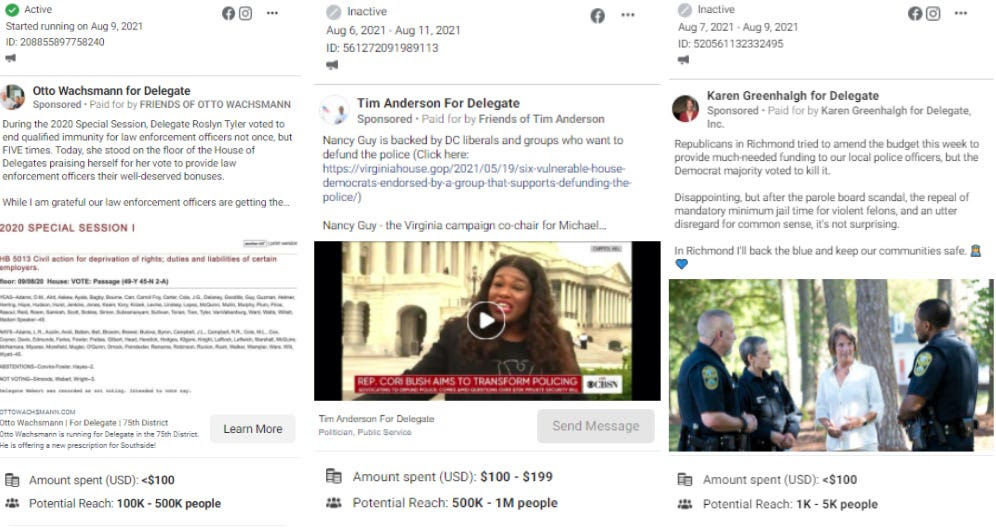Open photo of Greenhalgh with police officers

(831, 365)
